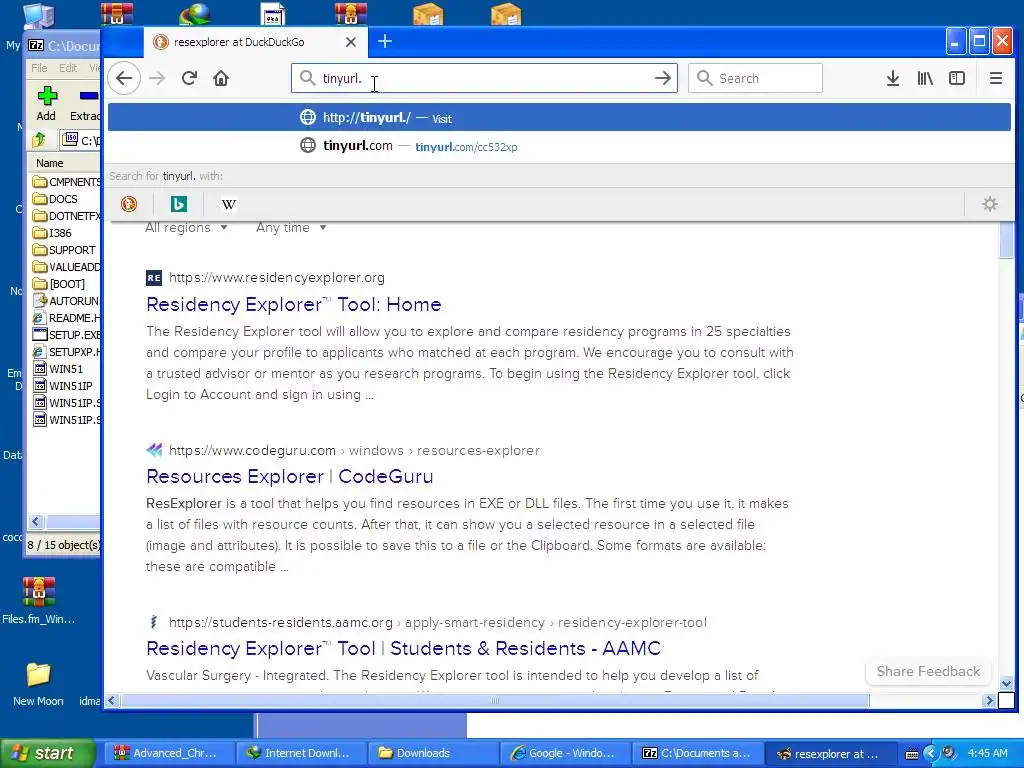Select the tinyurl.com/cc532xp suggestion

559,146
